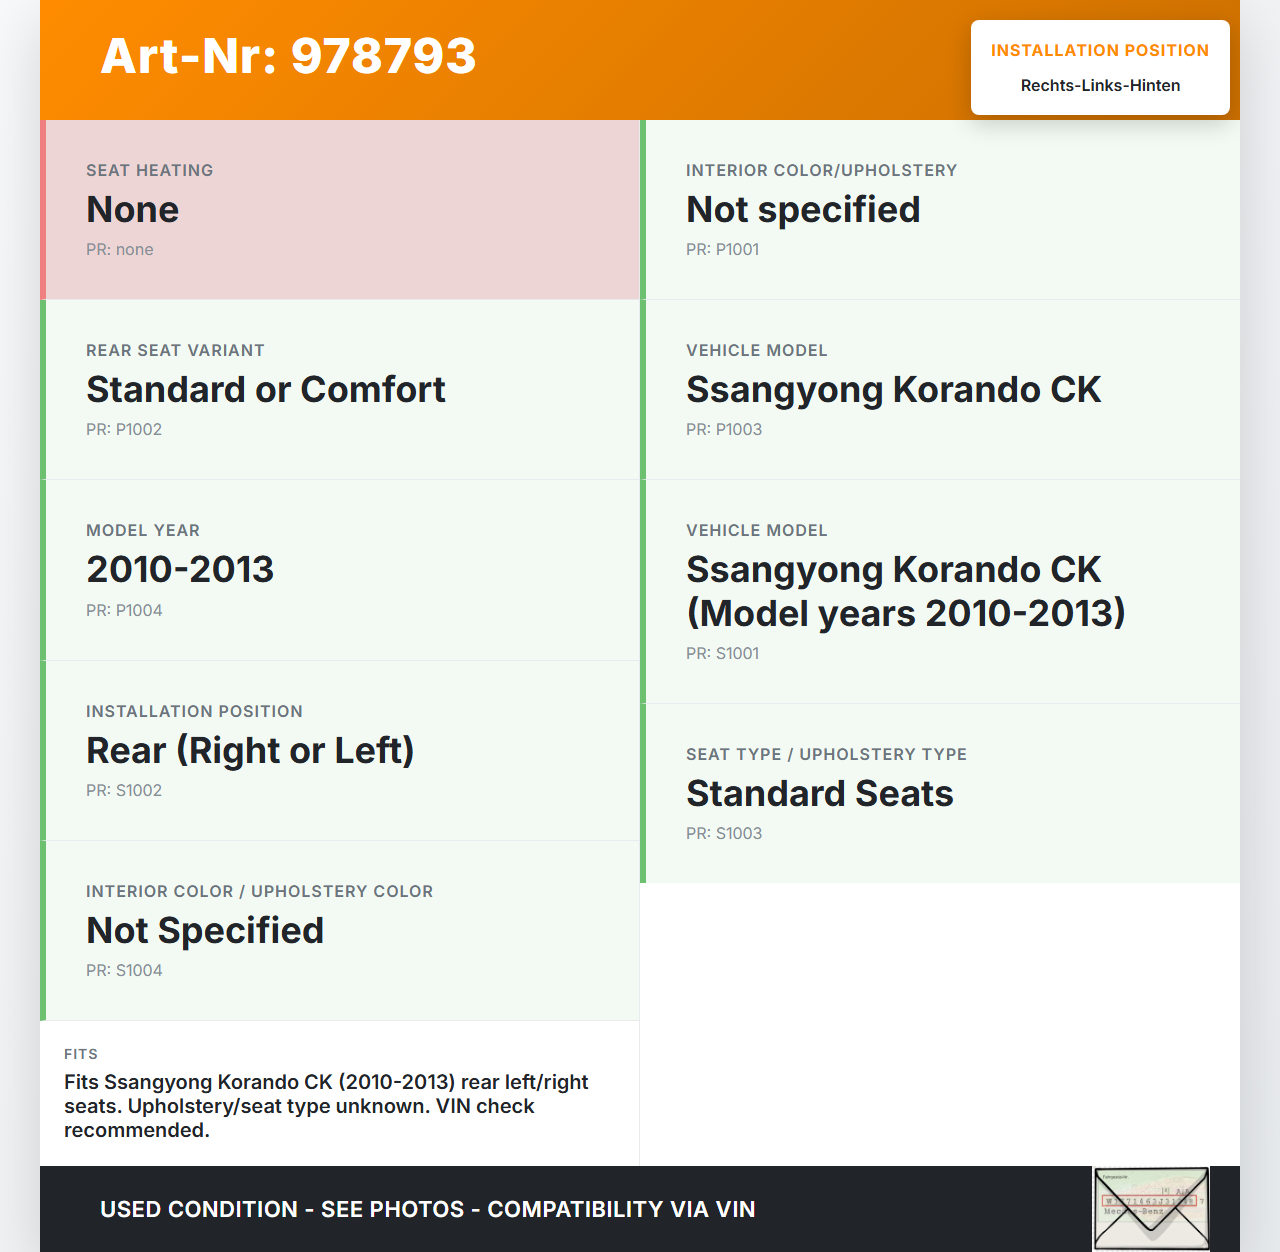Click the PR: P1001 code label

[722, 250]
